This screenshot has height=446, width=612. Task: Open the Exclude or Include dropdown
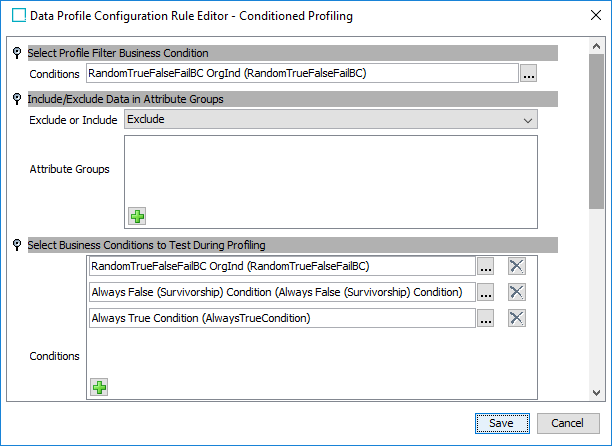click(x=331, y=119)
